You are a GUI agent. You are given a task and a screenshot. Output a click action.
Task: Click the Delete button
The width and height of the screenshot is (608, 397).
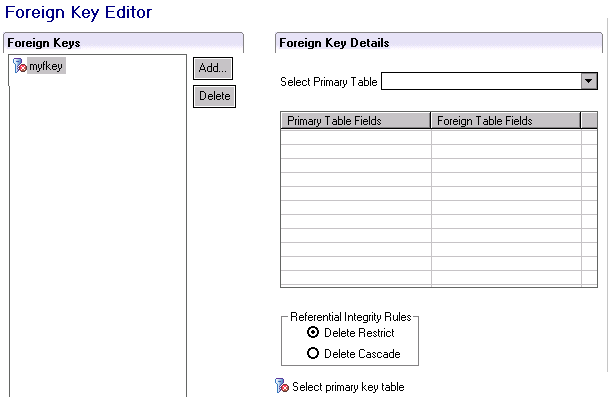click(214, 96)
